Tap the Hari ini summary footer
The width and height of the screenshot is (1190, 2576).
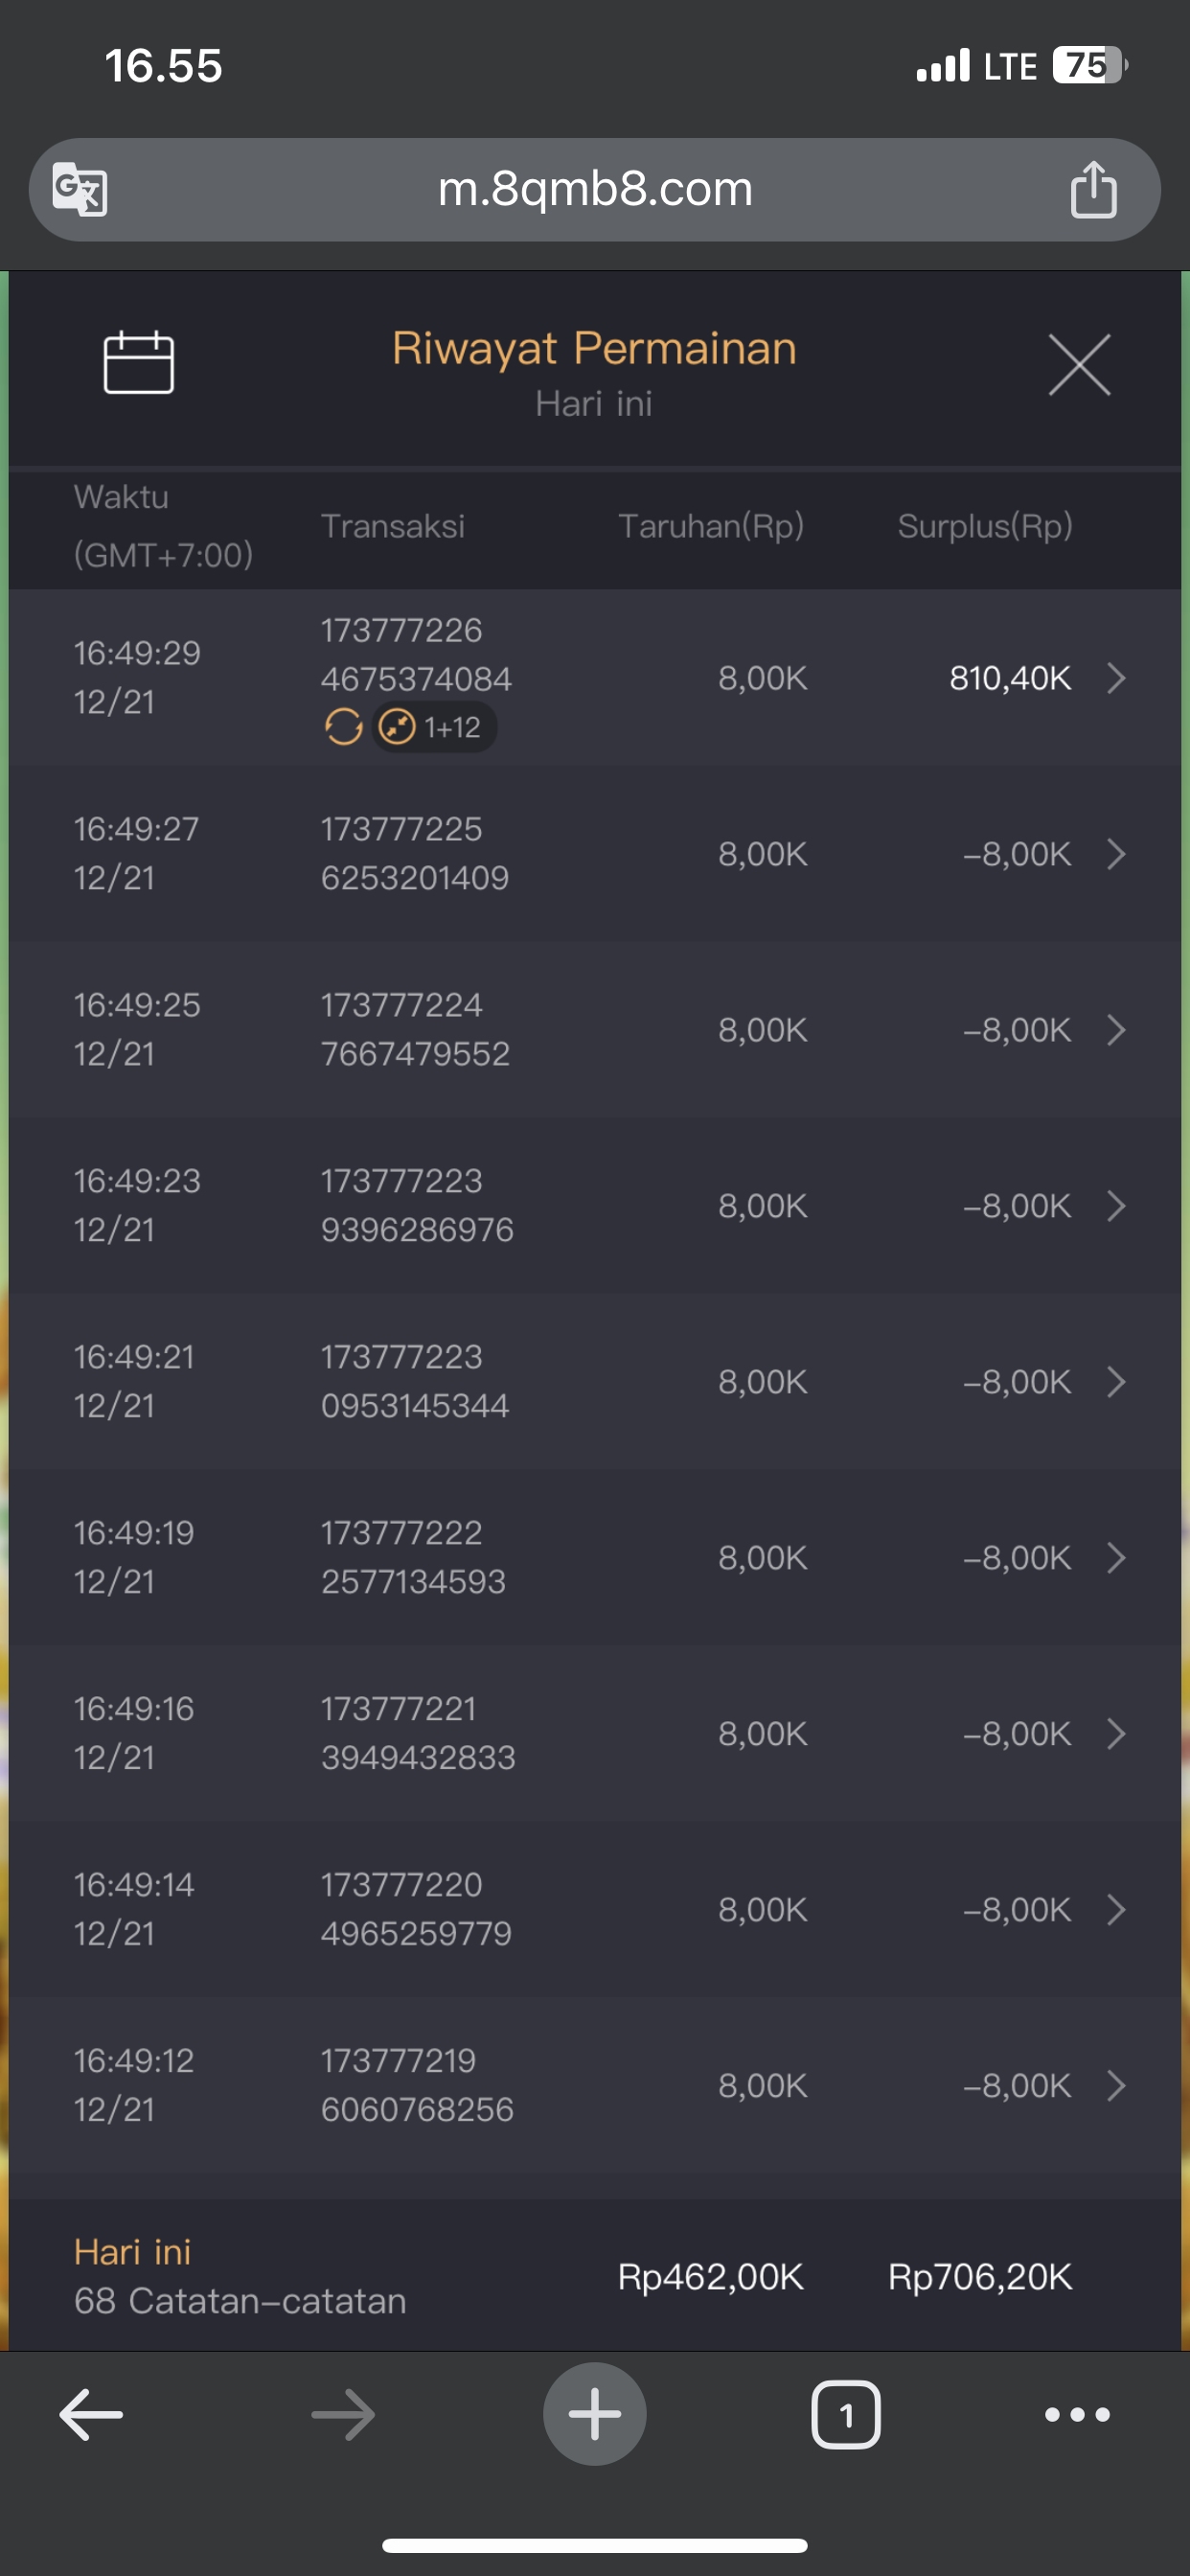tap(595, 2276)
